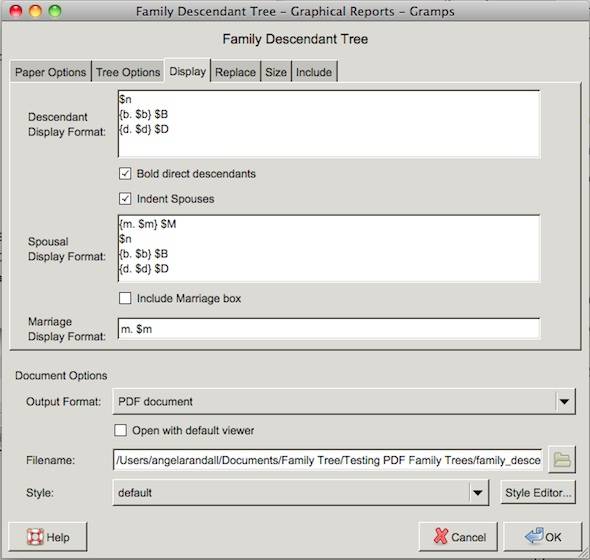Confirm with the OK button
The image size is (590, 560).
543,537
